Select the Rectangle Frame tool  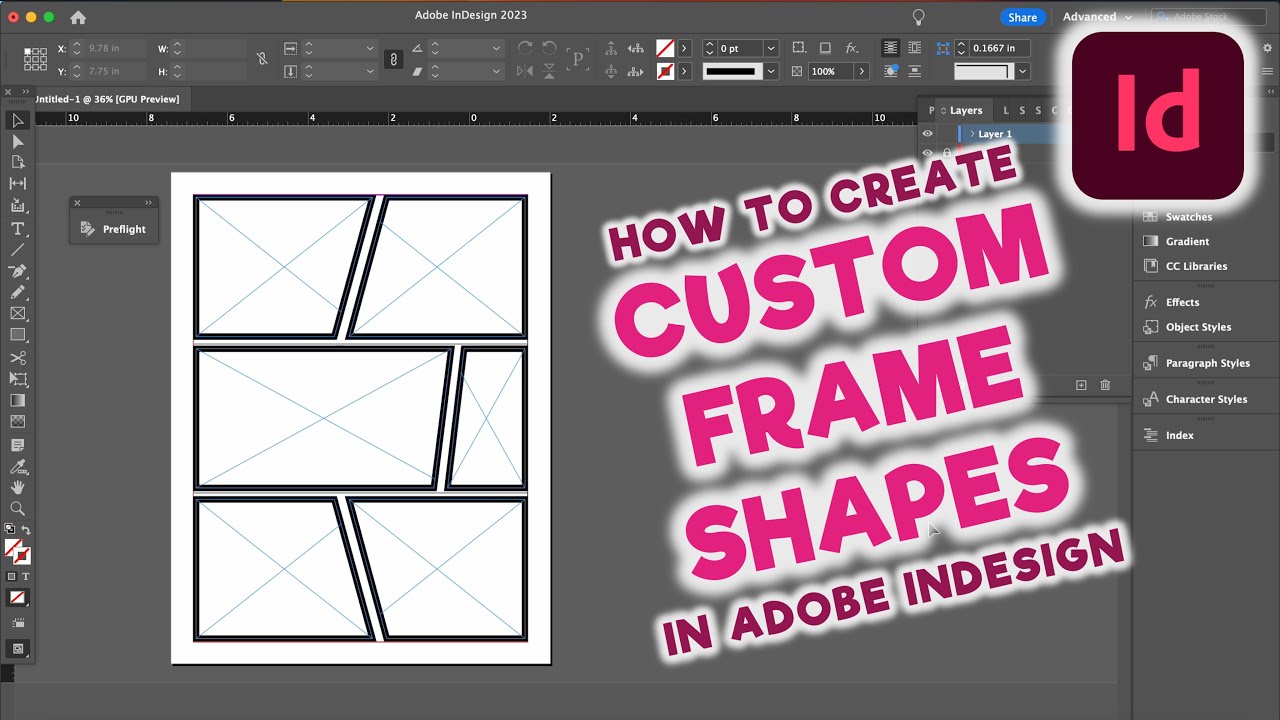(x=18, y=314)
